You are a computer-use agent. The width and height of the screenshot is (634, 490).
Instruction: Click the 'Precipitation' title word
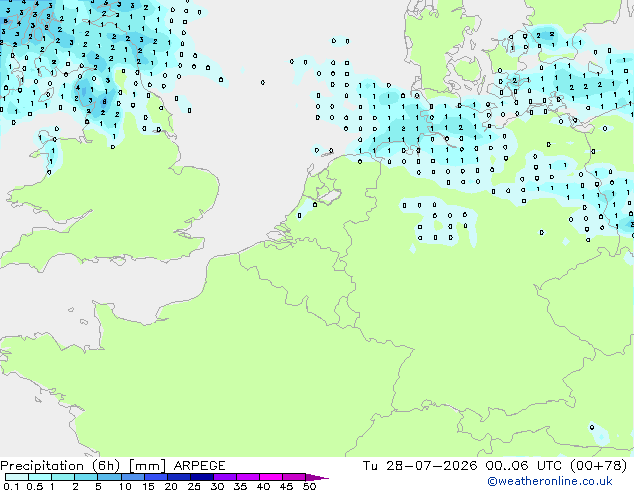coord(42,466)
